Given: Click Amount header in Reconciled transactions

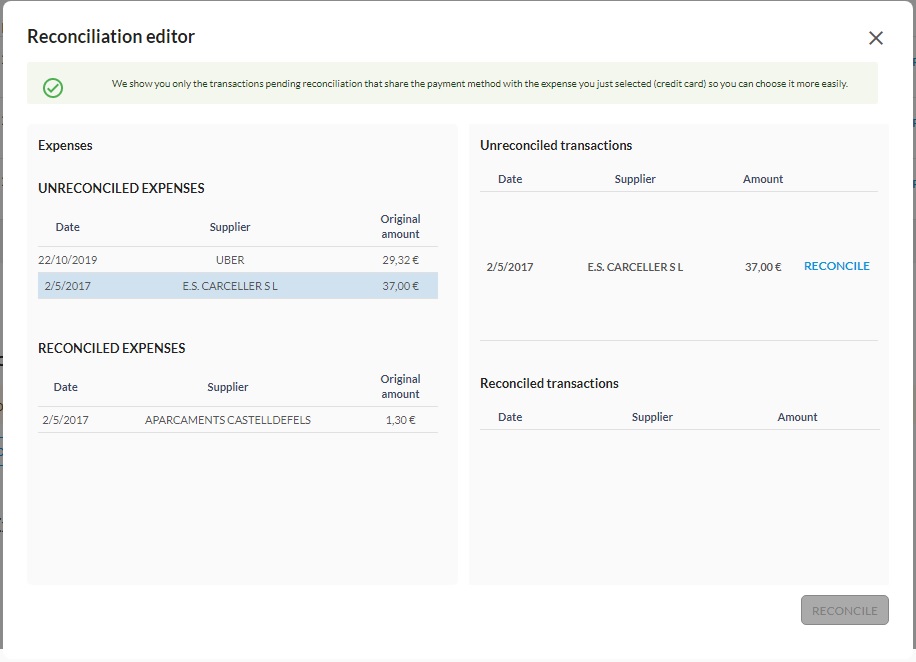Looking at the screenshot, I should coord(797,417).
